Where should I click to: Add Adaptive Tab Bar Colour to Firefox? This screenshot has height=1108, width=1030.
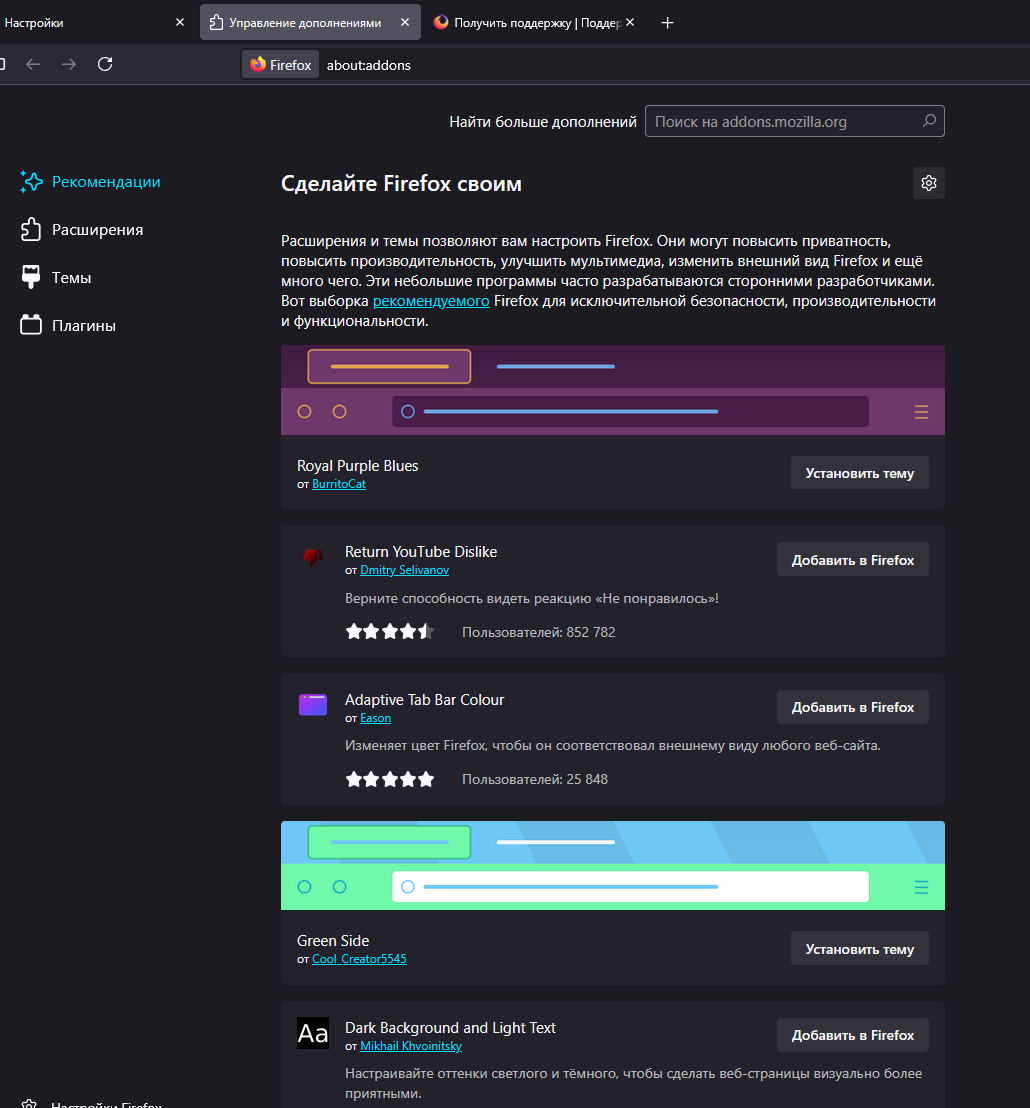pyautogui.click(x=853, y=707)
